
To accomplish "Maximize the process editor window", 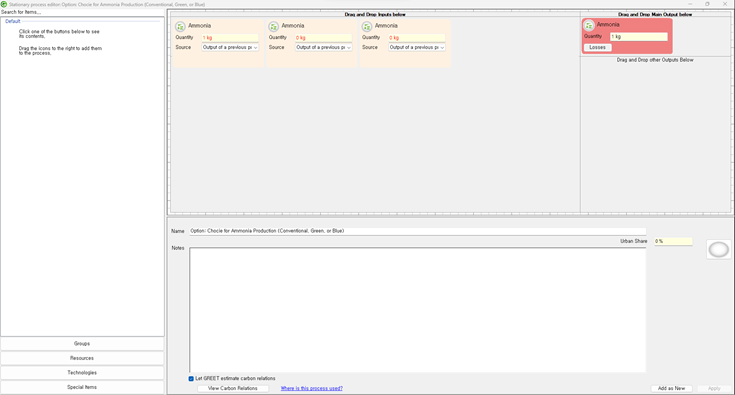I will click(707, 4).
